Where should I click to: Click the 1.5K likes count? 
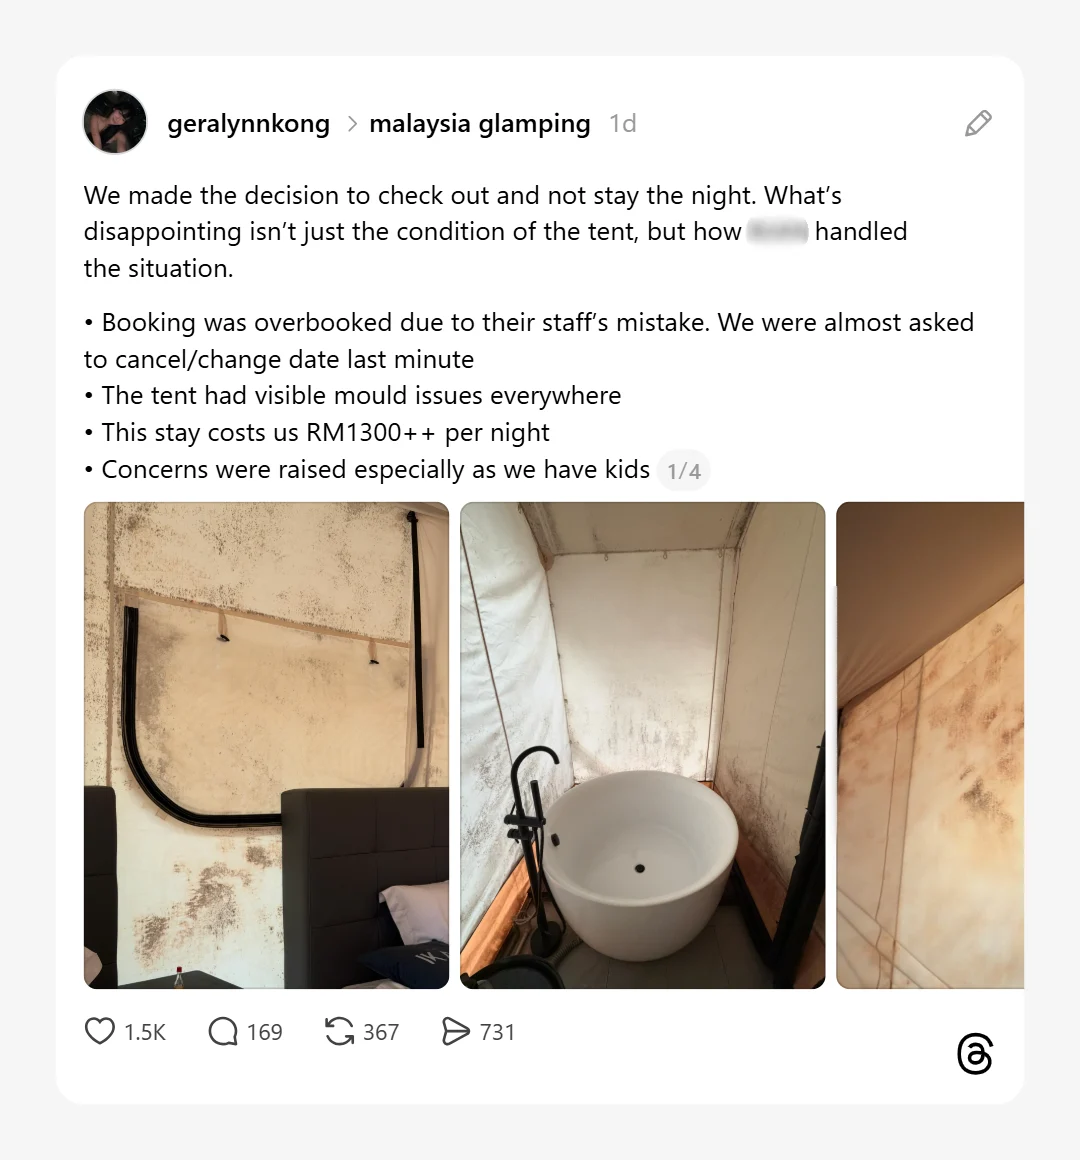coord(145,1032)
